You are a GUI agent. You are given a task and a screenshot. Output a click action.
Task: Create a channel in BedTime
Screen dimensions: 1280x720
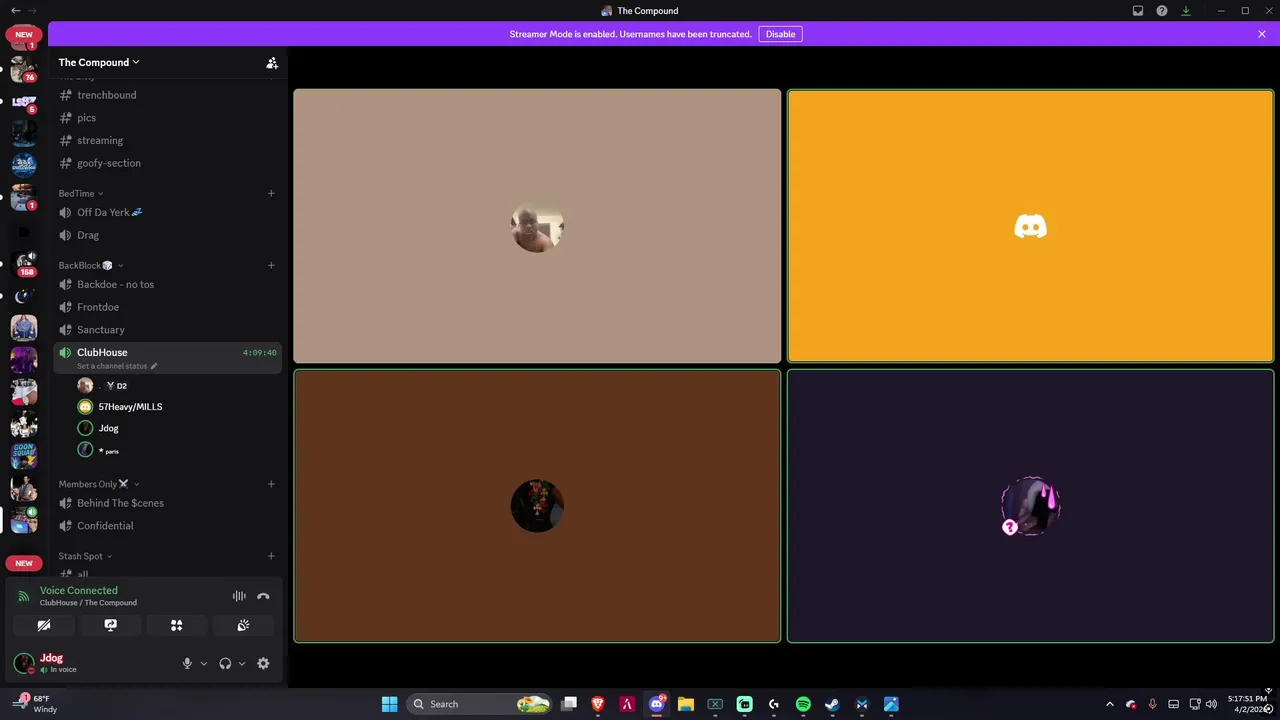271,193
